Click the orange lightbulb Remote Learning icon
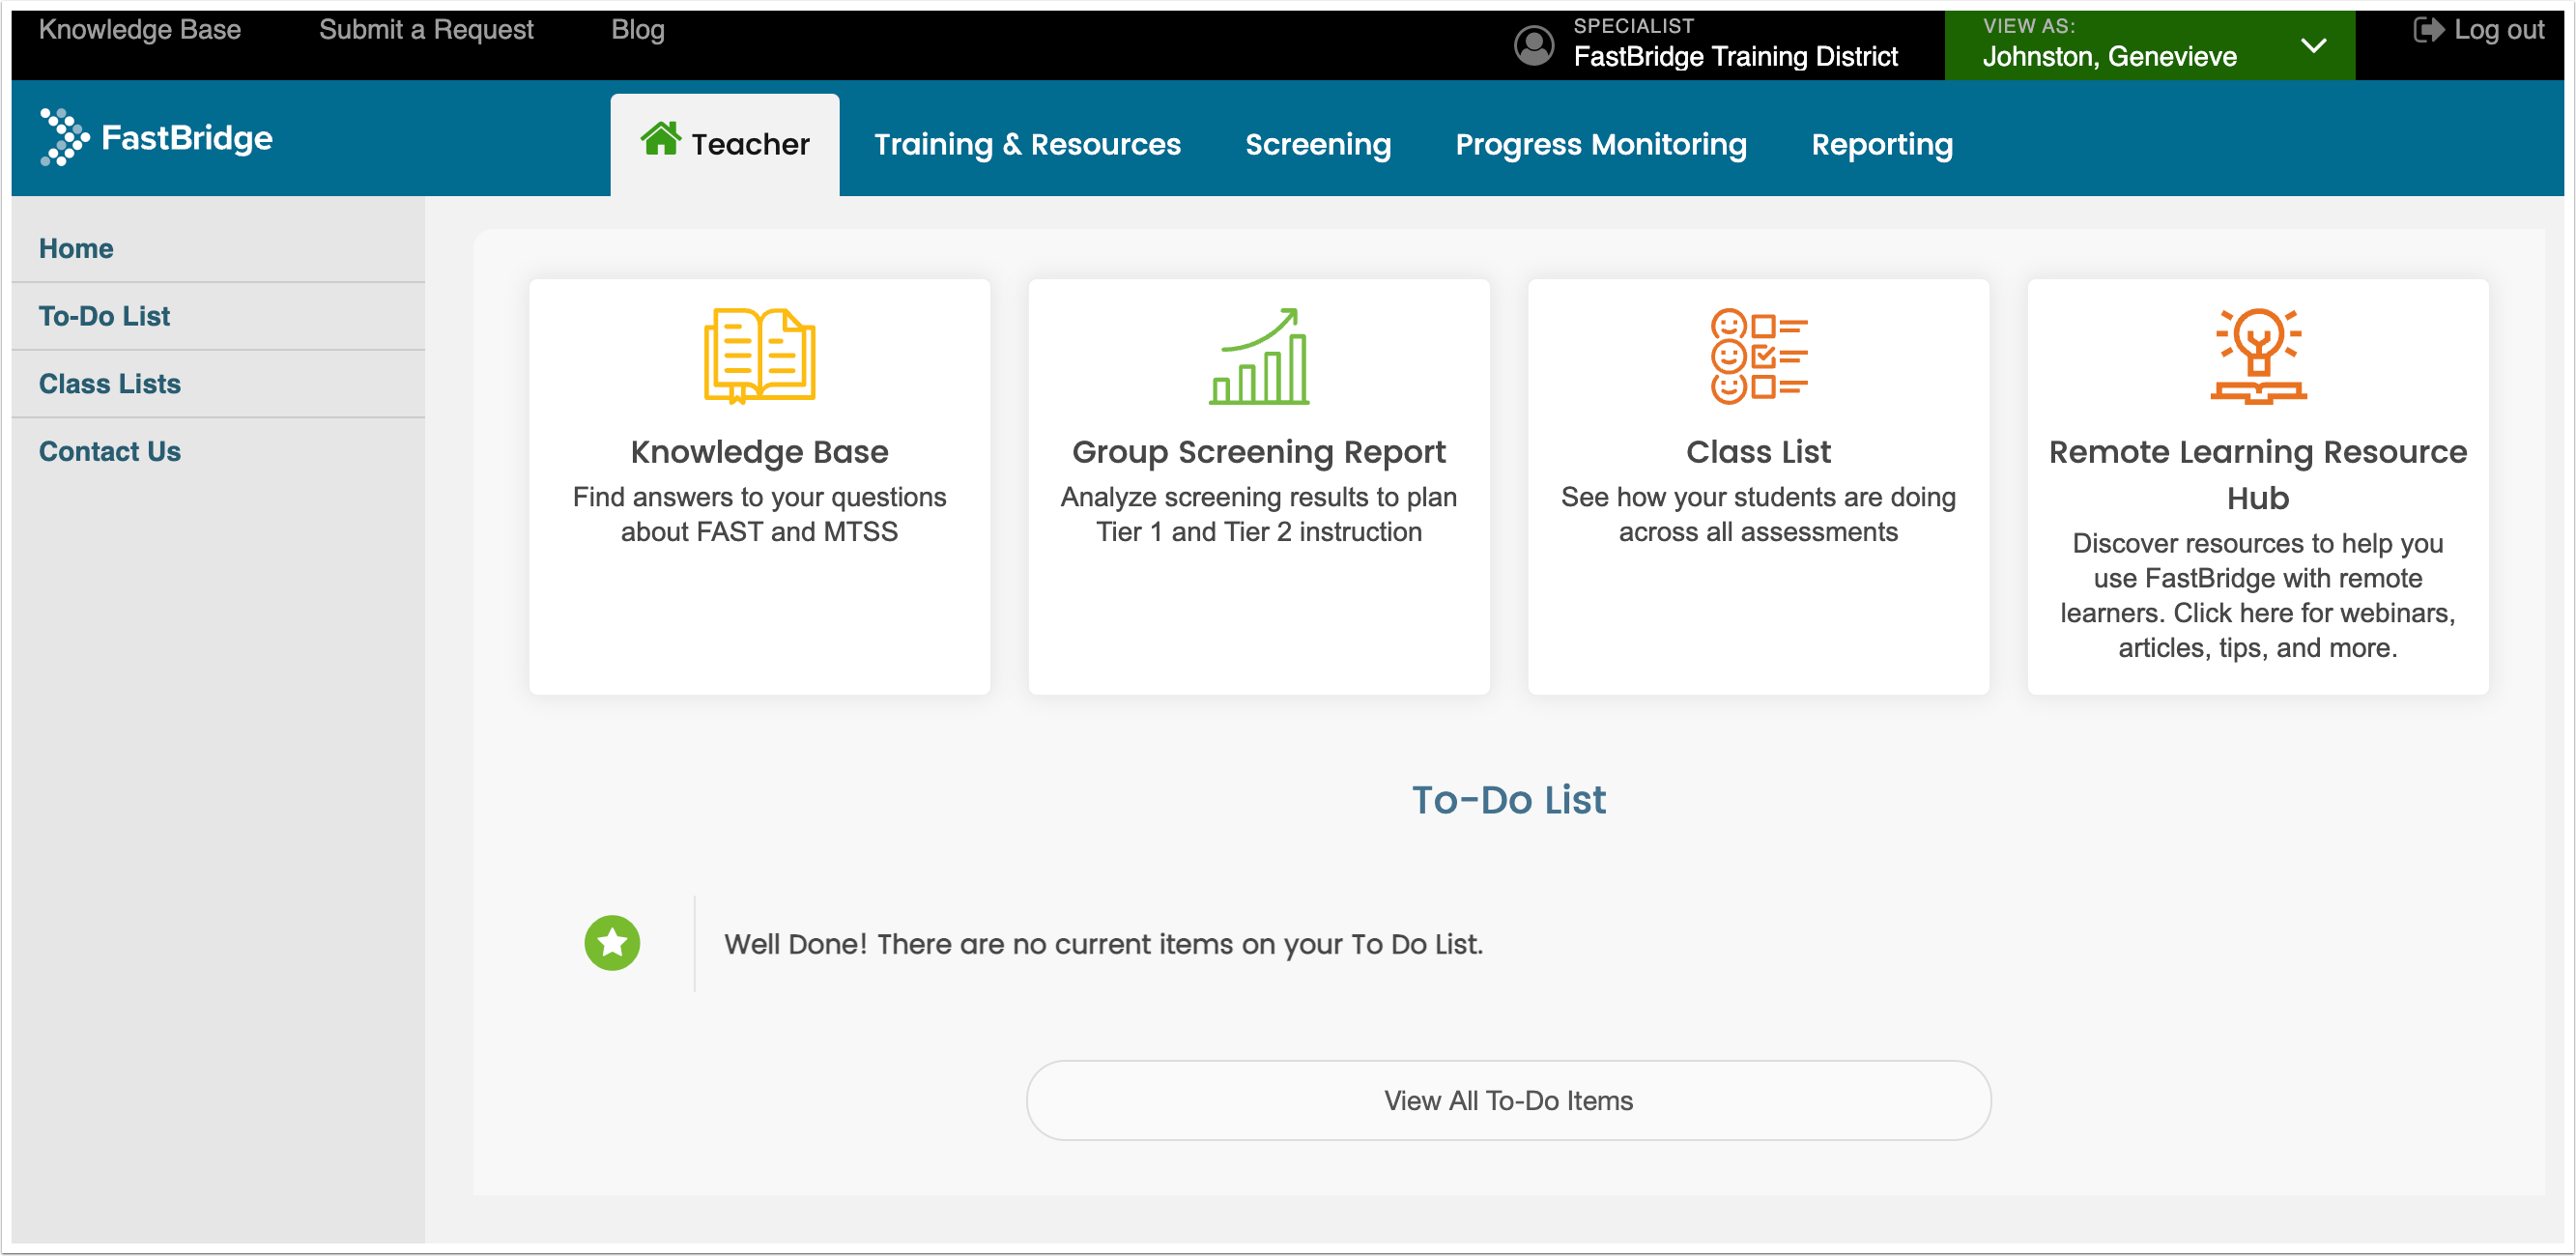Screen dimensions: 2576x1256 [2258, 356]
